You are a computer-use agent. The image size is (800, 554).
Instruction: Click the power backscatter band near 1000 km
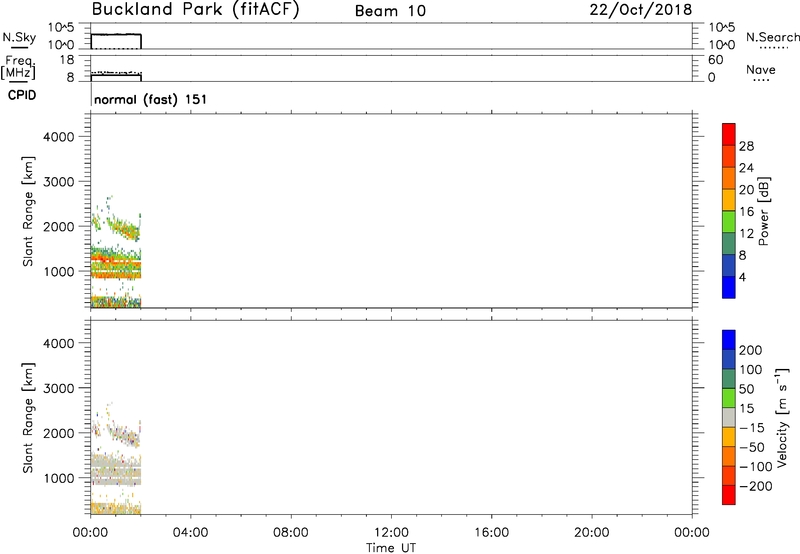[116, 265]
